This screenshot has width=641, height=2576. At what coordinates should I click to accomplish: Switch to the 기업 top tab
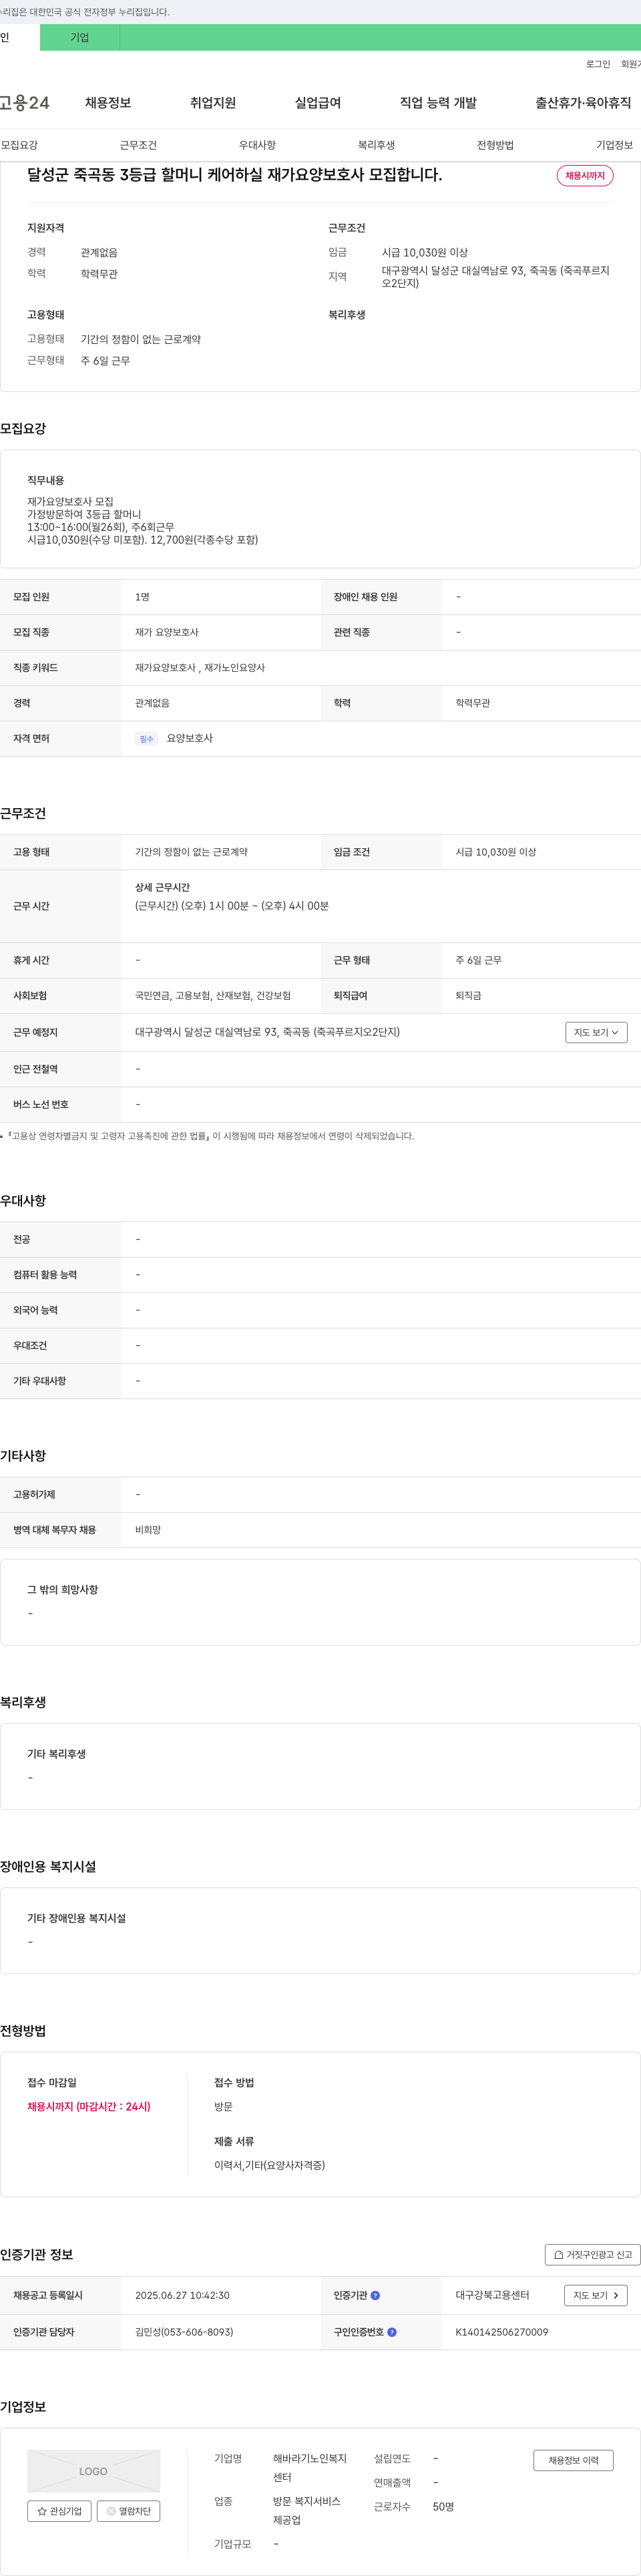pyautogui.click(x=80, y=37)
